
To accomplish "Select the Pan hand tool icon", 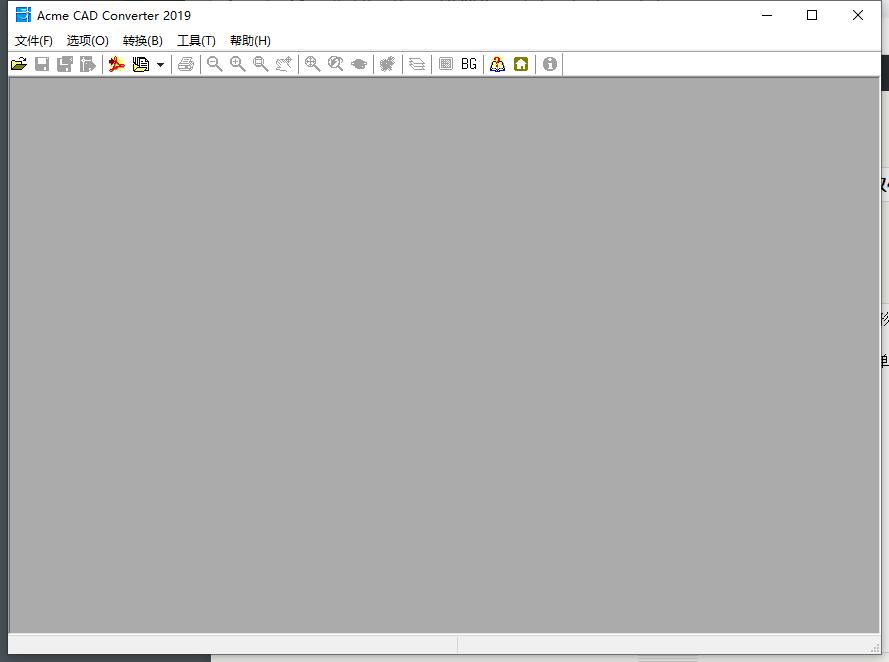I will [x=284, y=64].
